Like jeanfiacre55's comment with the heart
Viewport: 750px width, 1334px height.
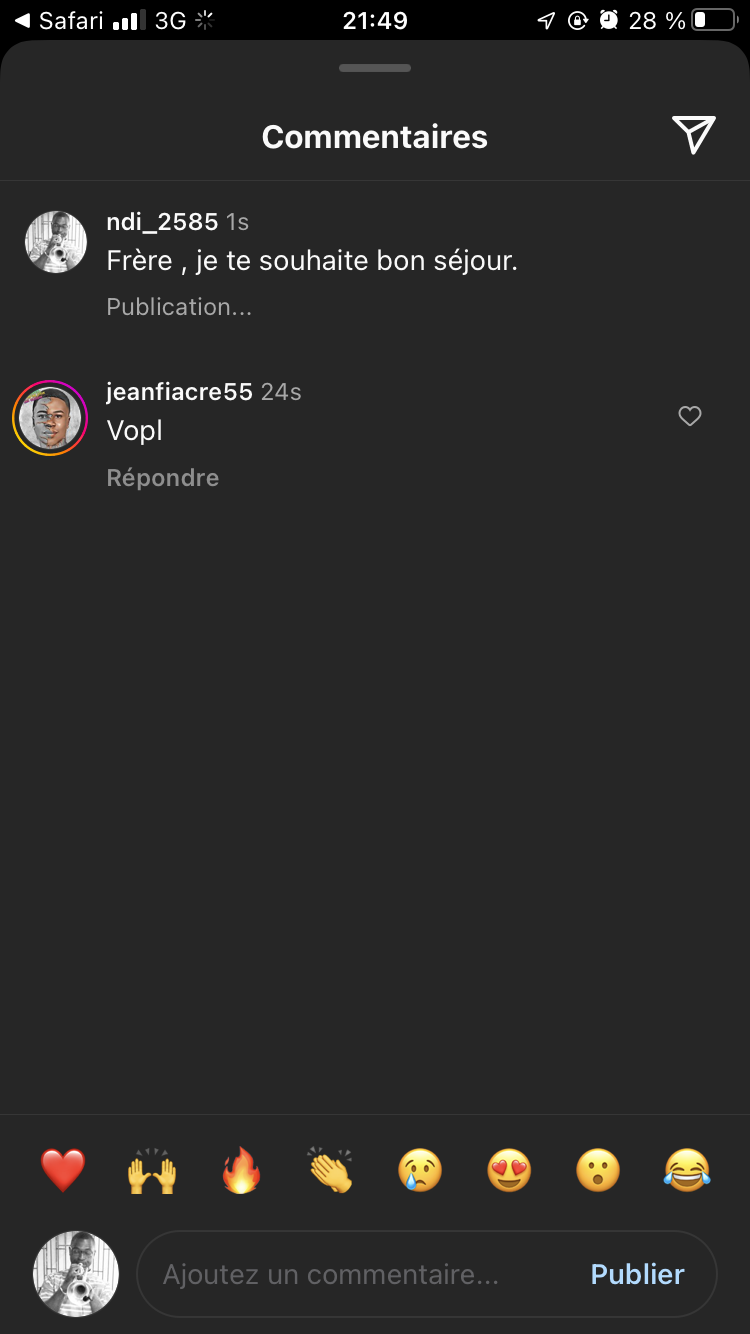[690, 416]
